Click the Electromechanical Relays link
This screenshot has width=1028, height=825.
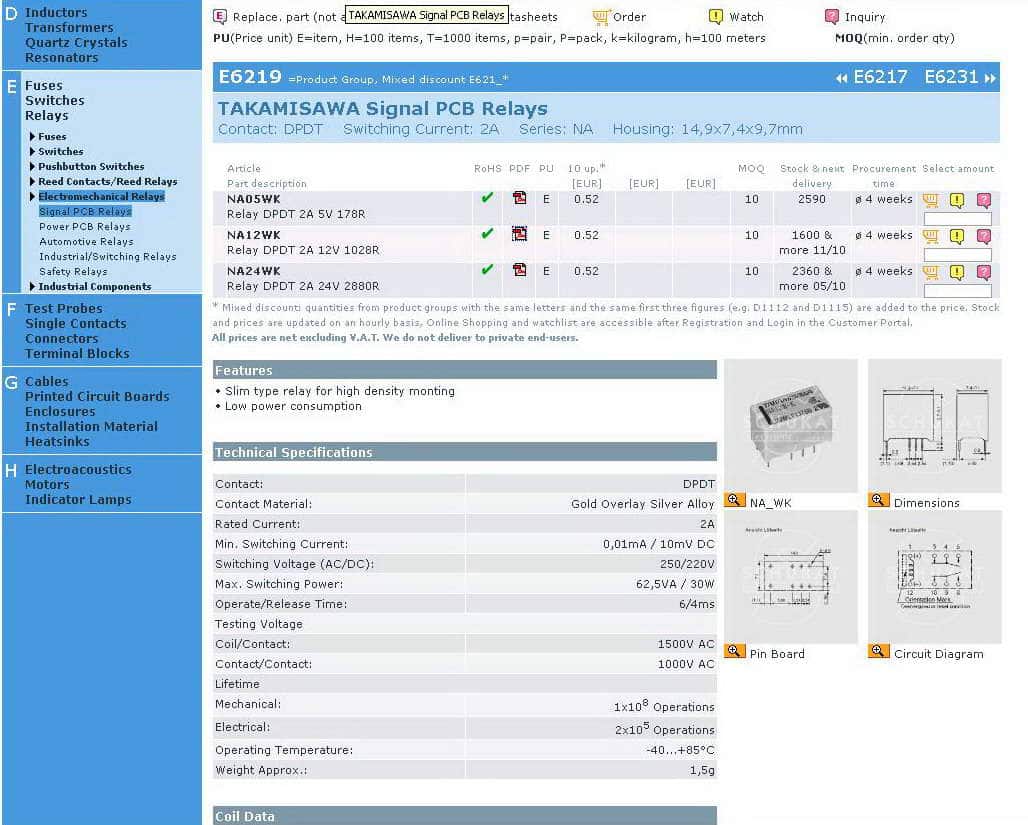tap(101, 196)
